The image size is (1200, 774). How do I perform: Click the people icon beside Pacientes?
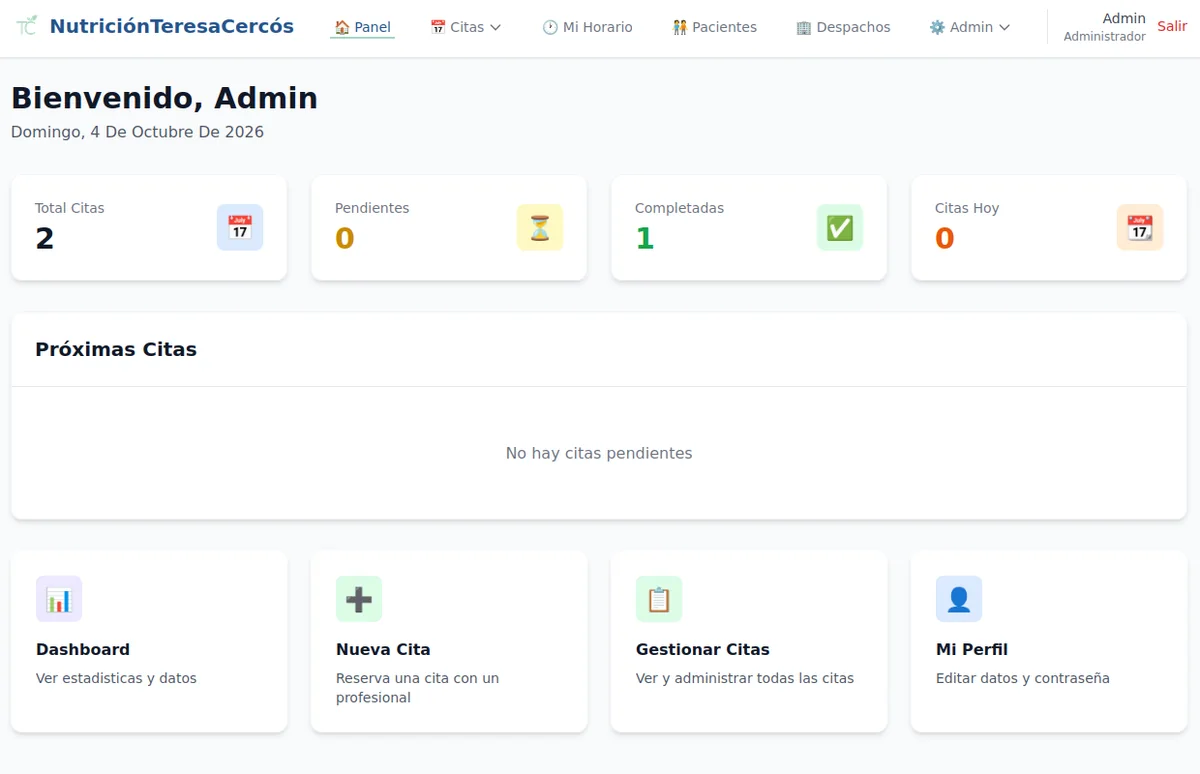tap(680, 27)
